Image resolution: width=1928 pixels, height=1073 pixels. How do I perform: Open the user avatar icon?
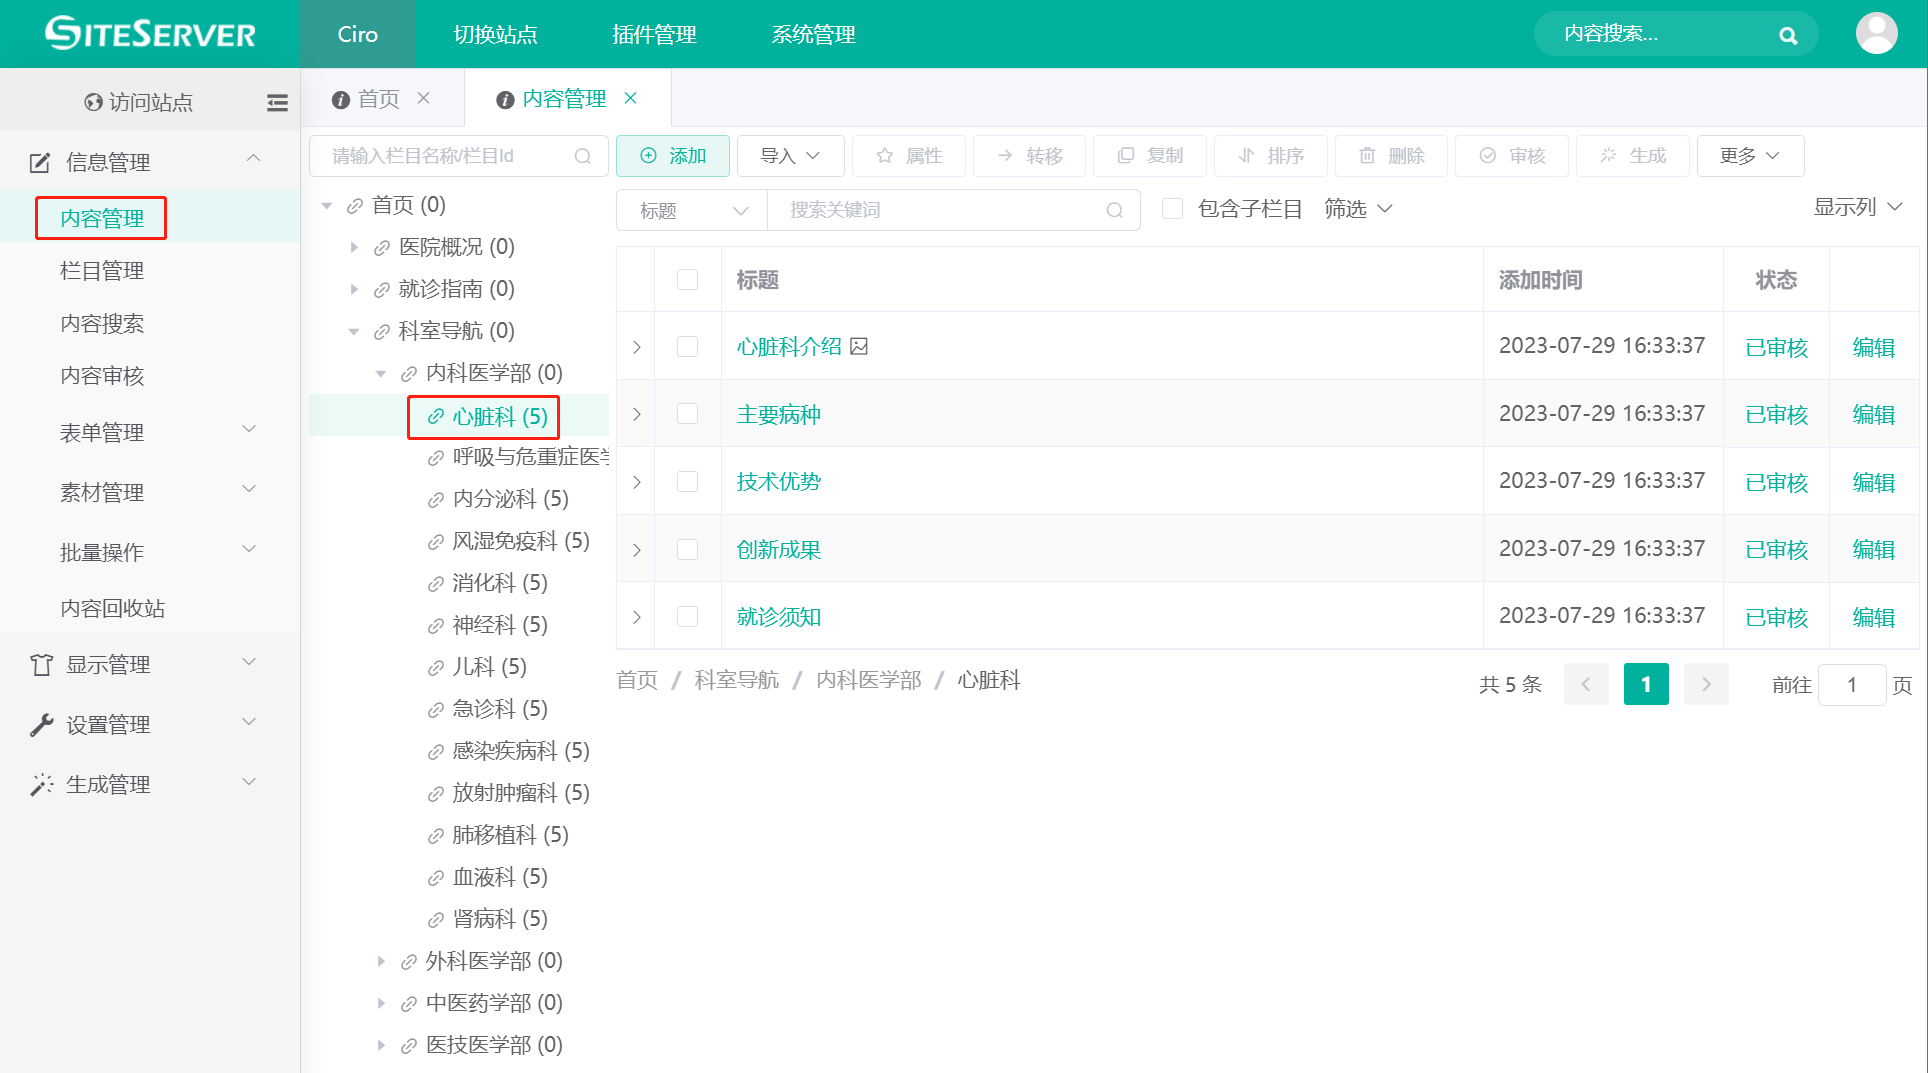(1877, 33)
